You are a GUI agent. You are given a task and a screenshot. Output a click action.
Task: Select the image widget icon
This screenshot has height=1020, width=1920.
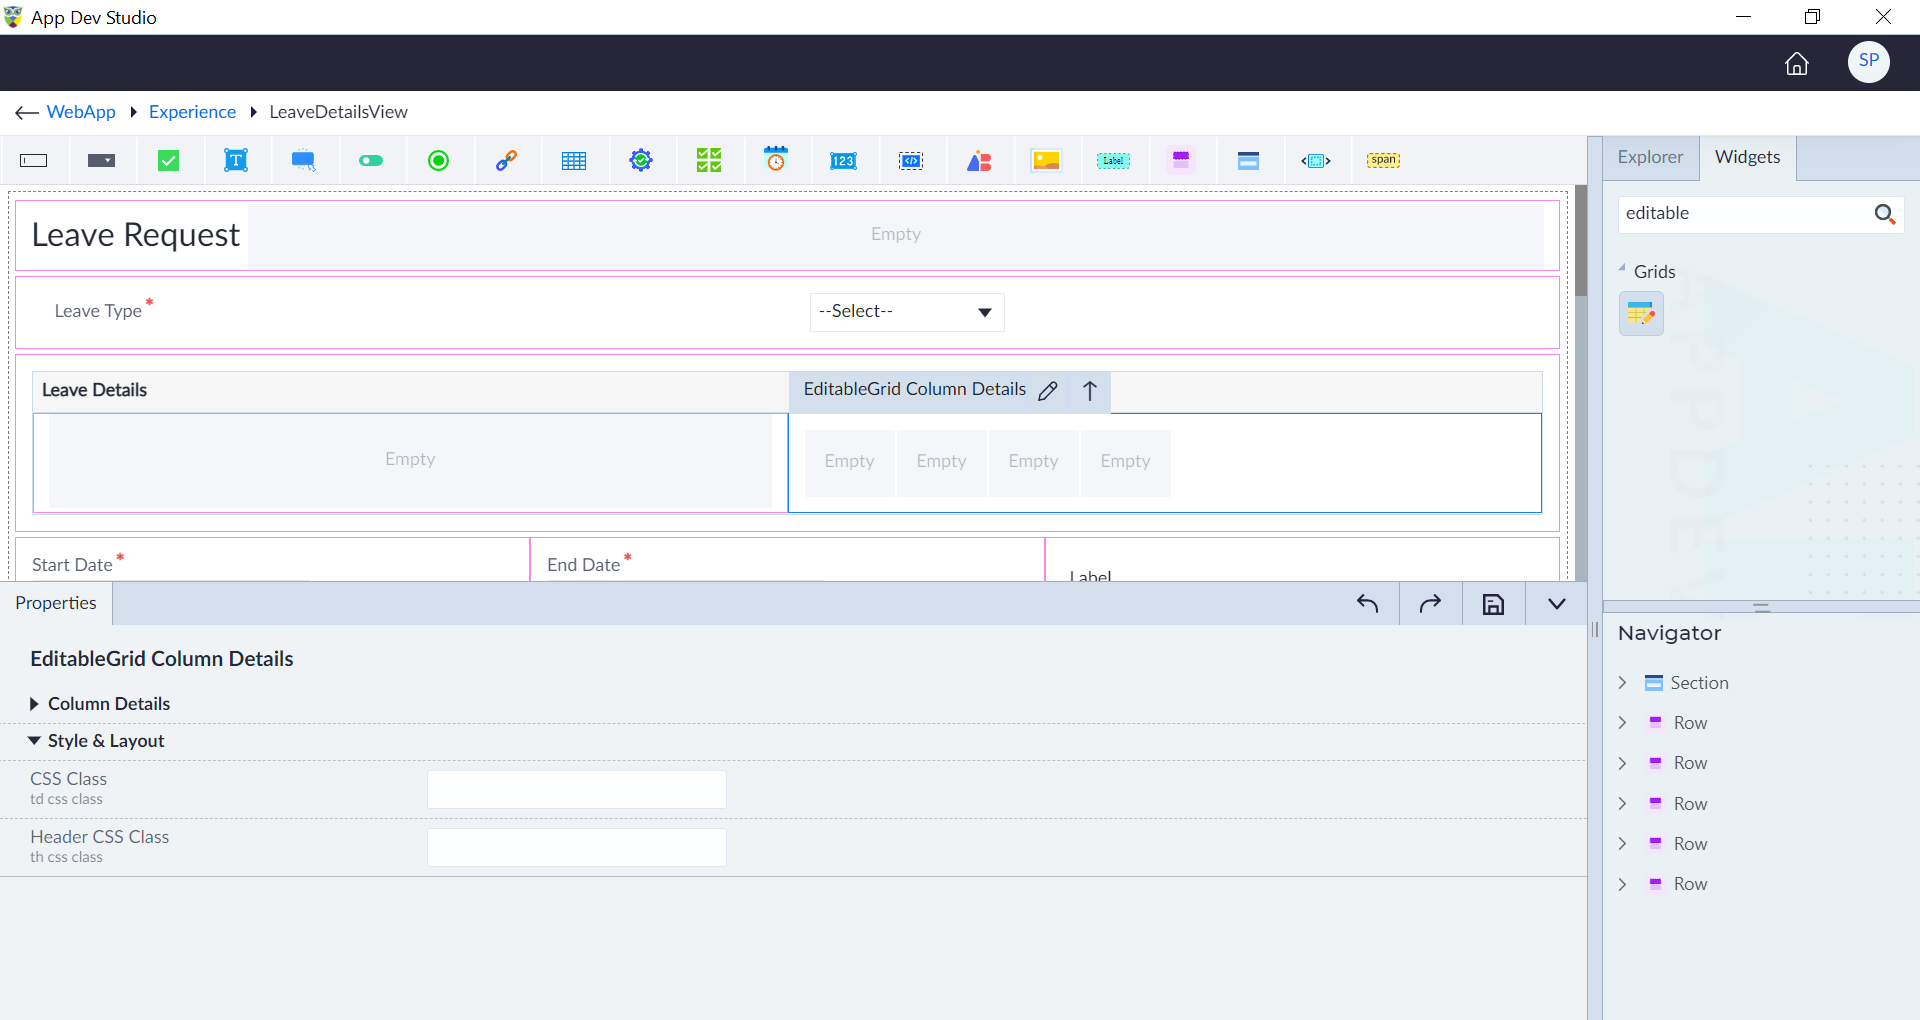[x=1046, y=161]
